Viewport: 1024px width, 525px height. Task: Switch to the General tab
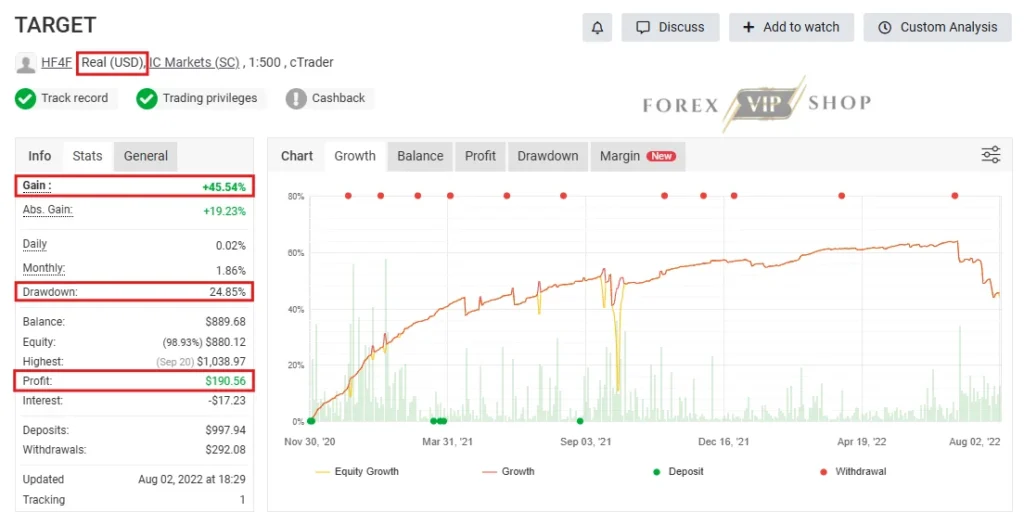coord(146,156)
